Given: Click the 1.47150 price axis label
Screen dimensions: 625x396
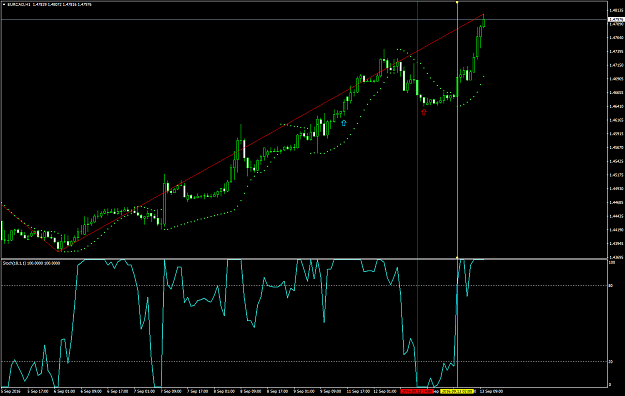Looking at the screenshot, I should [616, 65].
